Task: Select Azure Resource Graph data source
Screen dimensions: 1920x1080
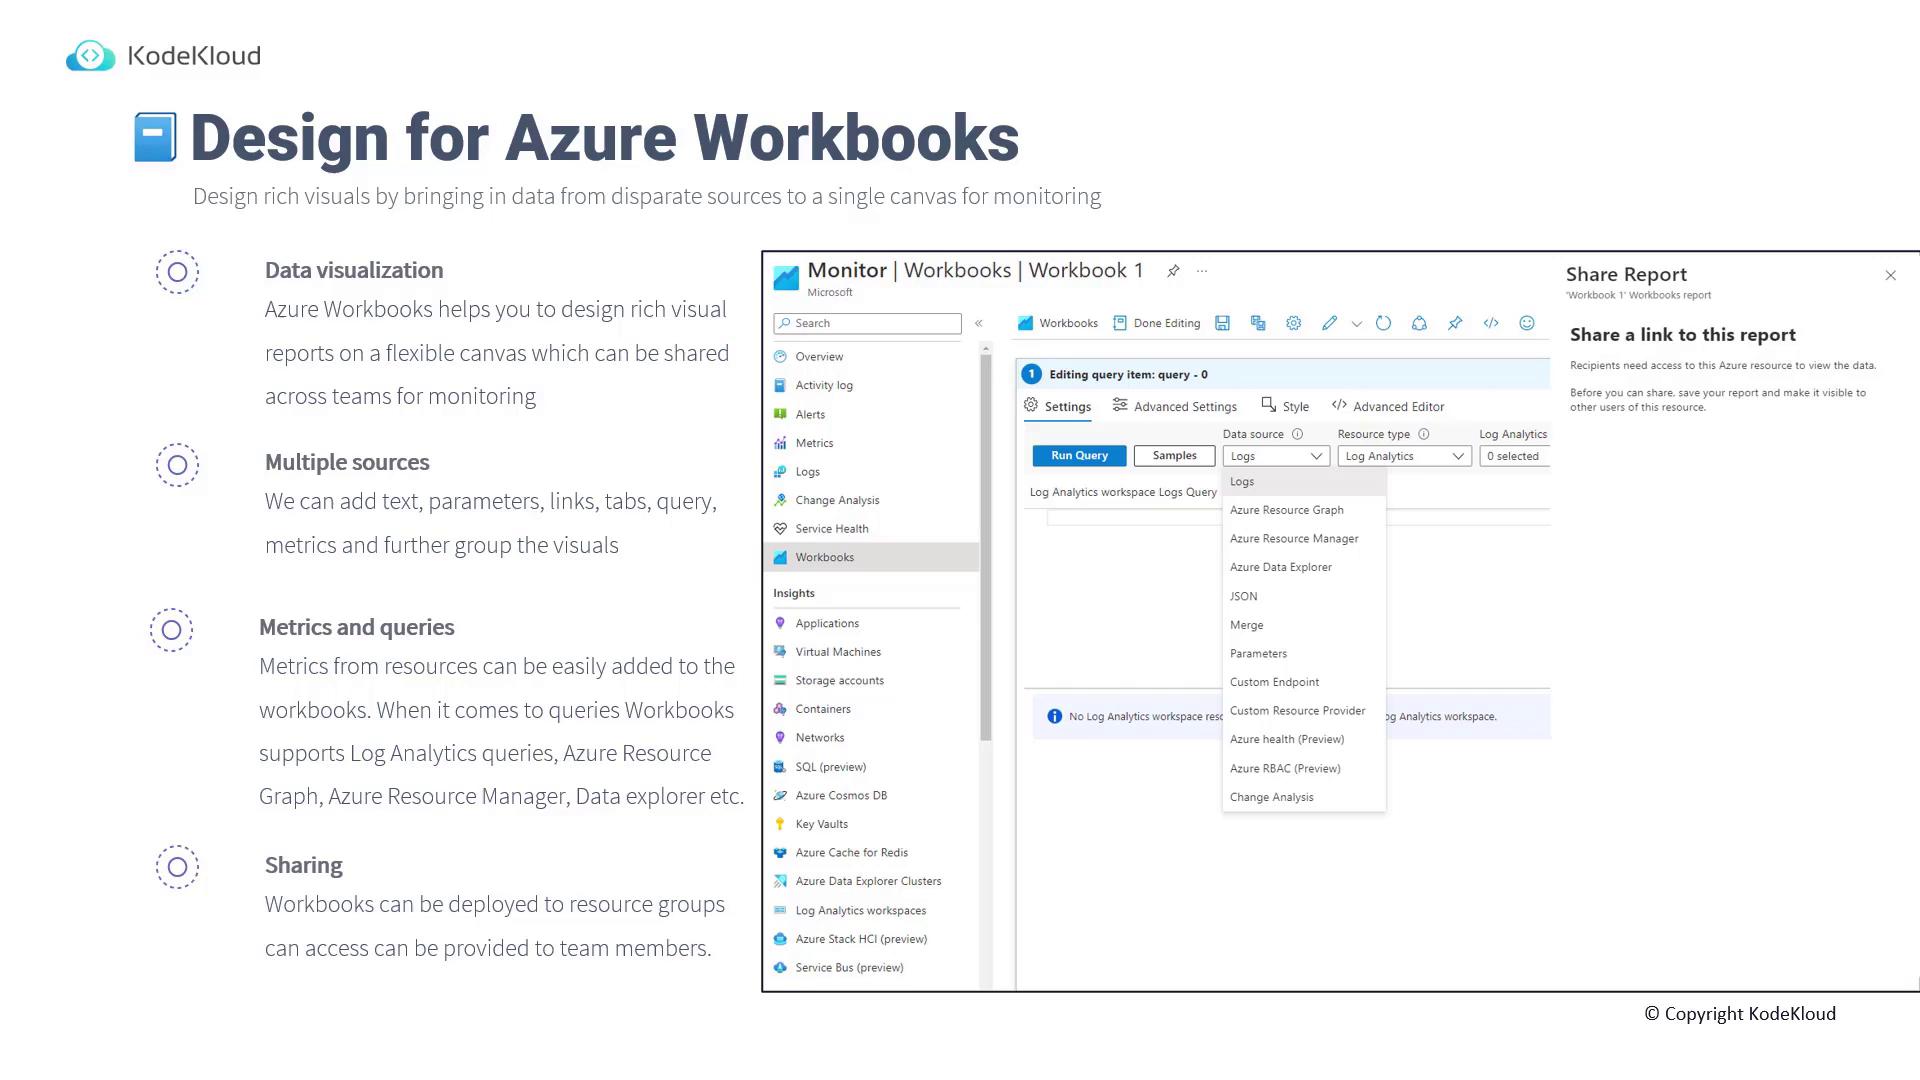Action: (x=1287, y=510)
